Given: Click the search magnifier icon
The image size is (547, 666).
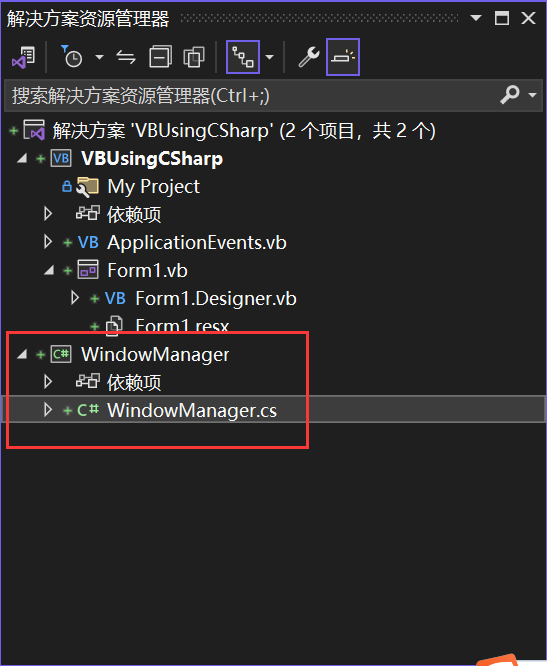Looking at the screenshot, I should pyautogui.click(x=510, y=95).
